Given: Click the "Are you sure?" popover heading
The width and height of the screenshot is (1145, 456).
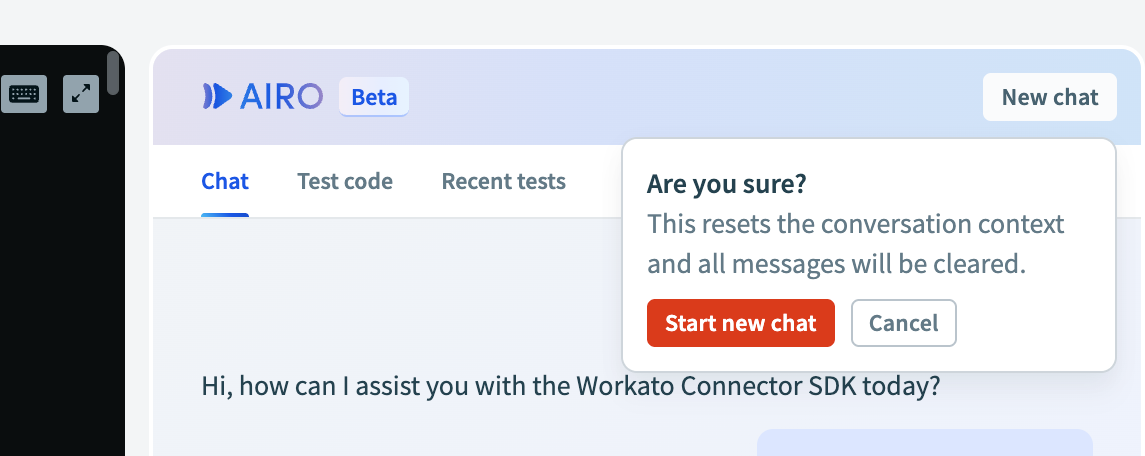Looking at the screenshot, I should point(727,184).
